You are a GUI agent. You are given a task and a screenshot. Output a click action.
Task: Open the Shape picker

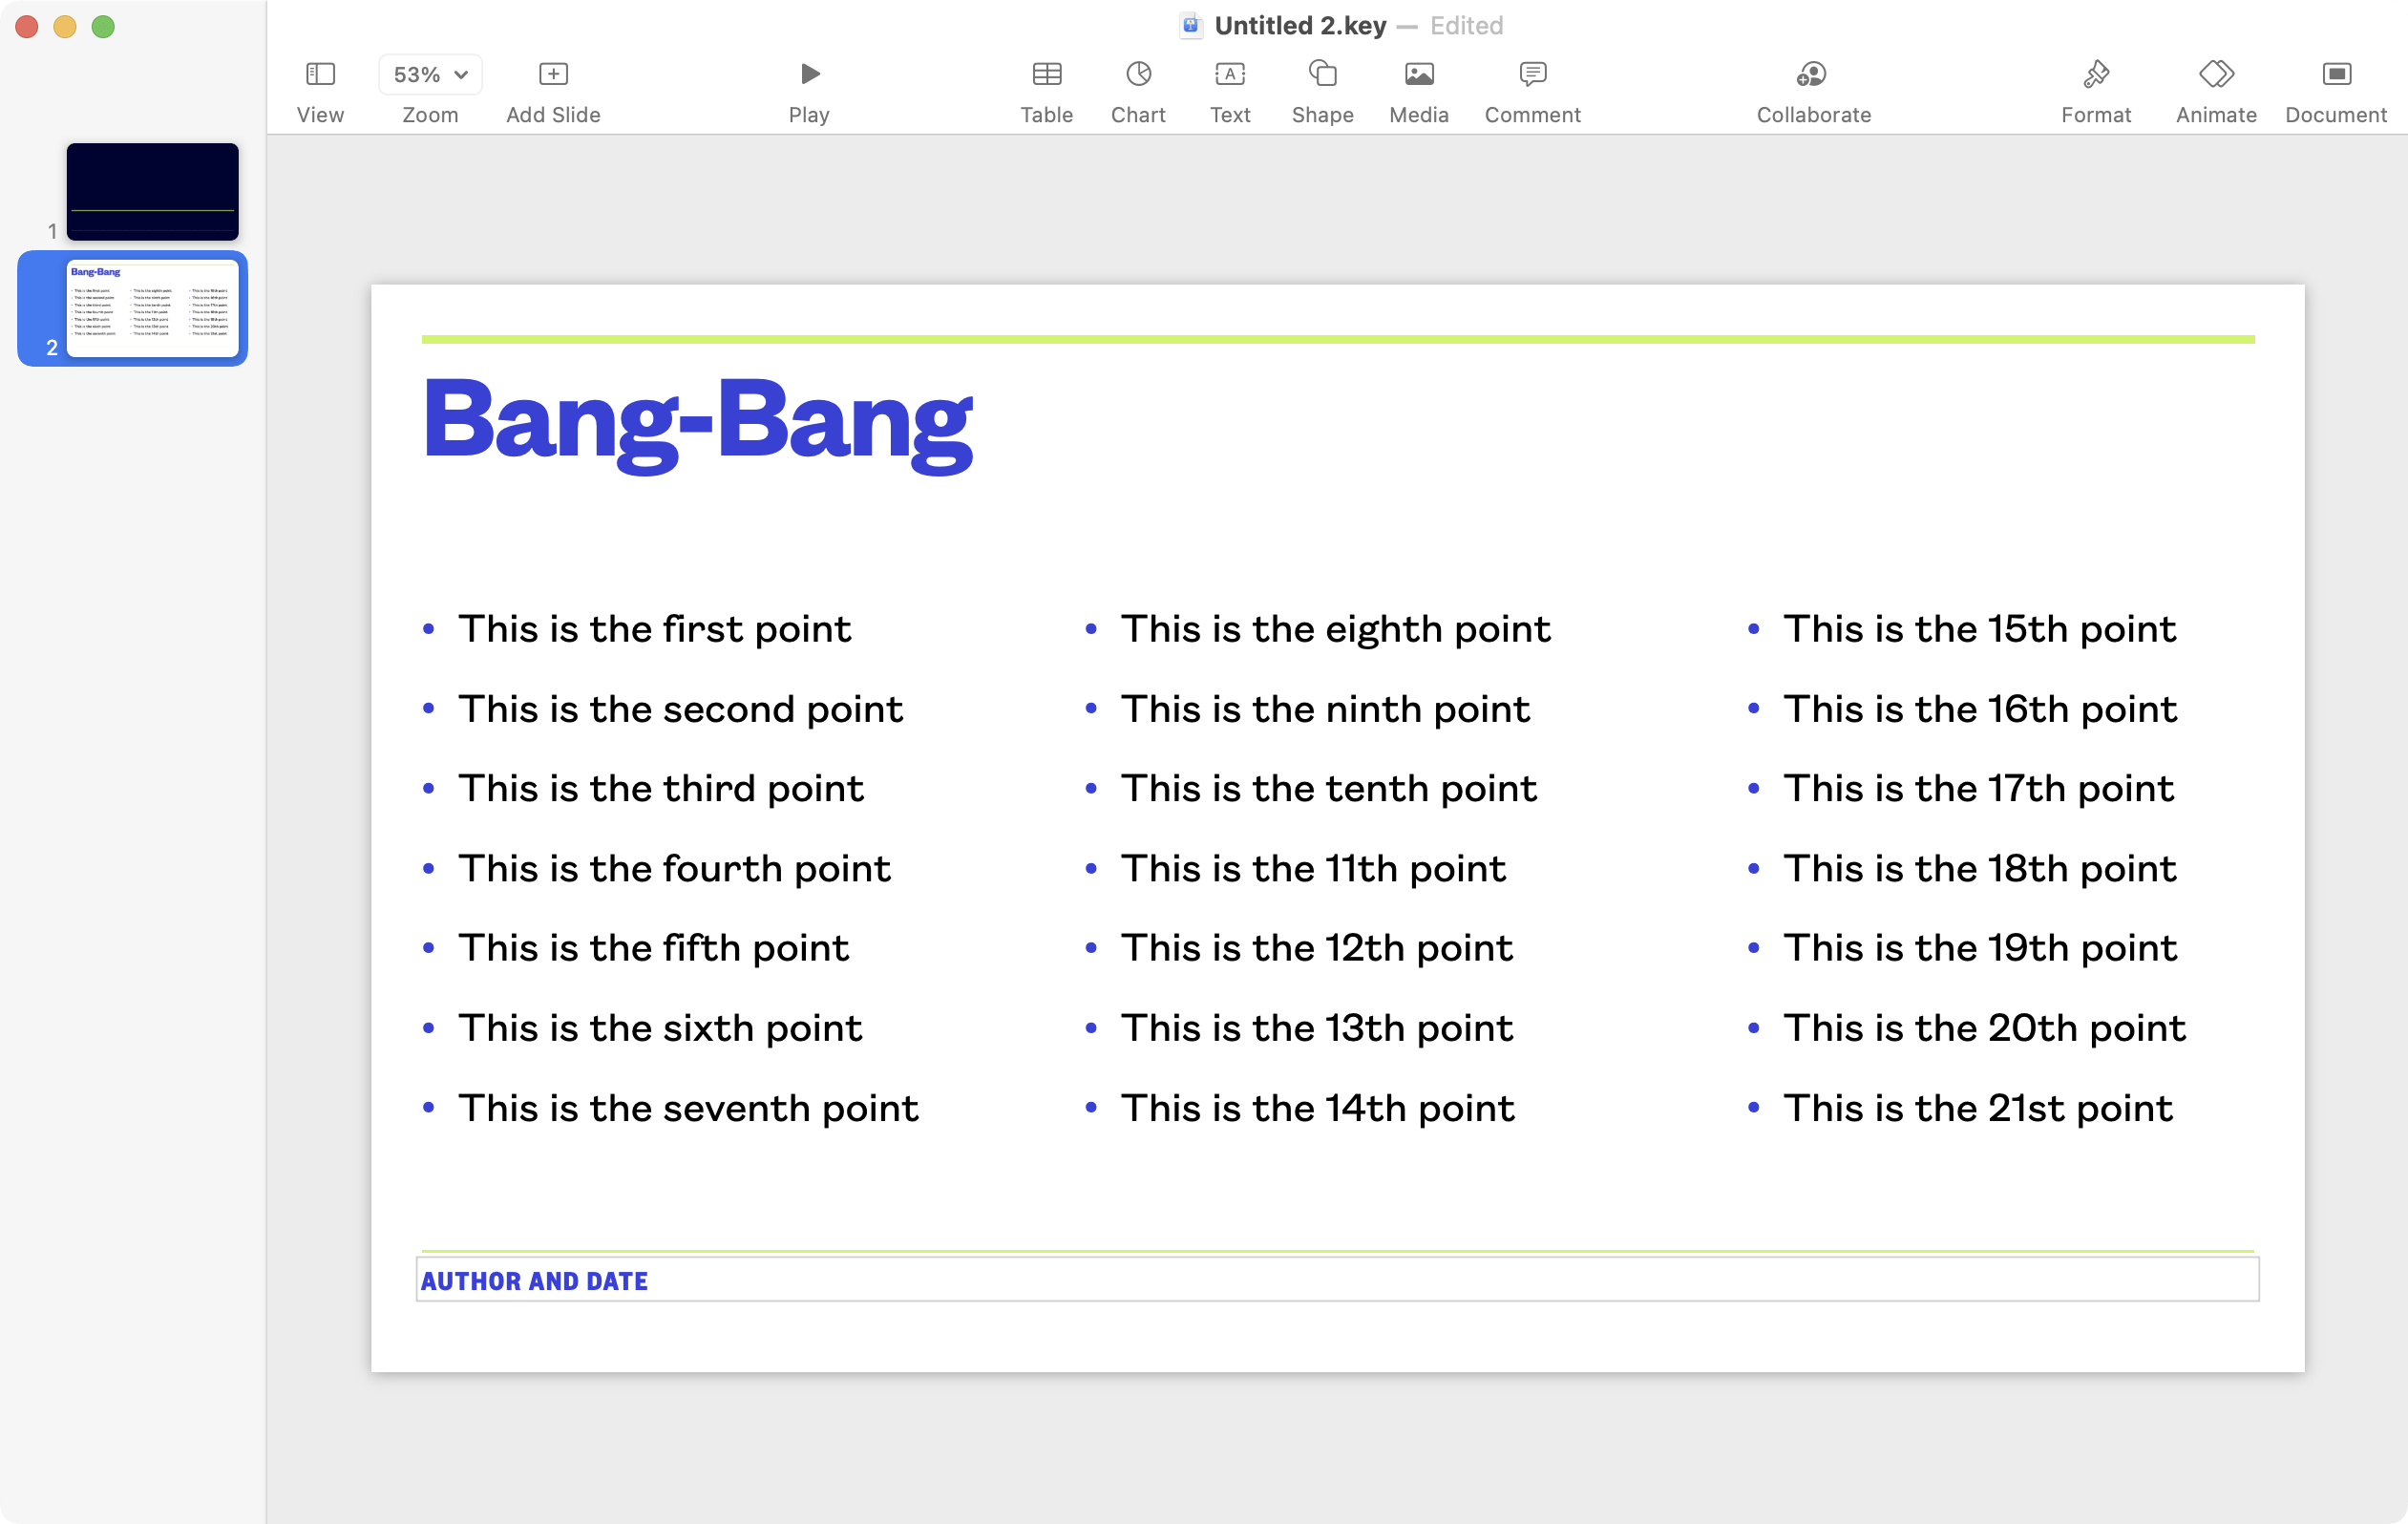[x=1322, y=74]
